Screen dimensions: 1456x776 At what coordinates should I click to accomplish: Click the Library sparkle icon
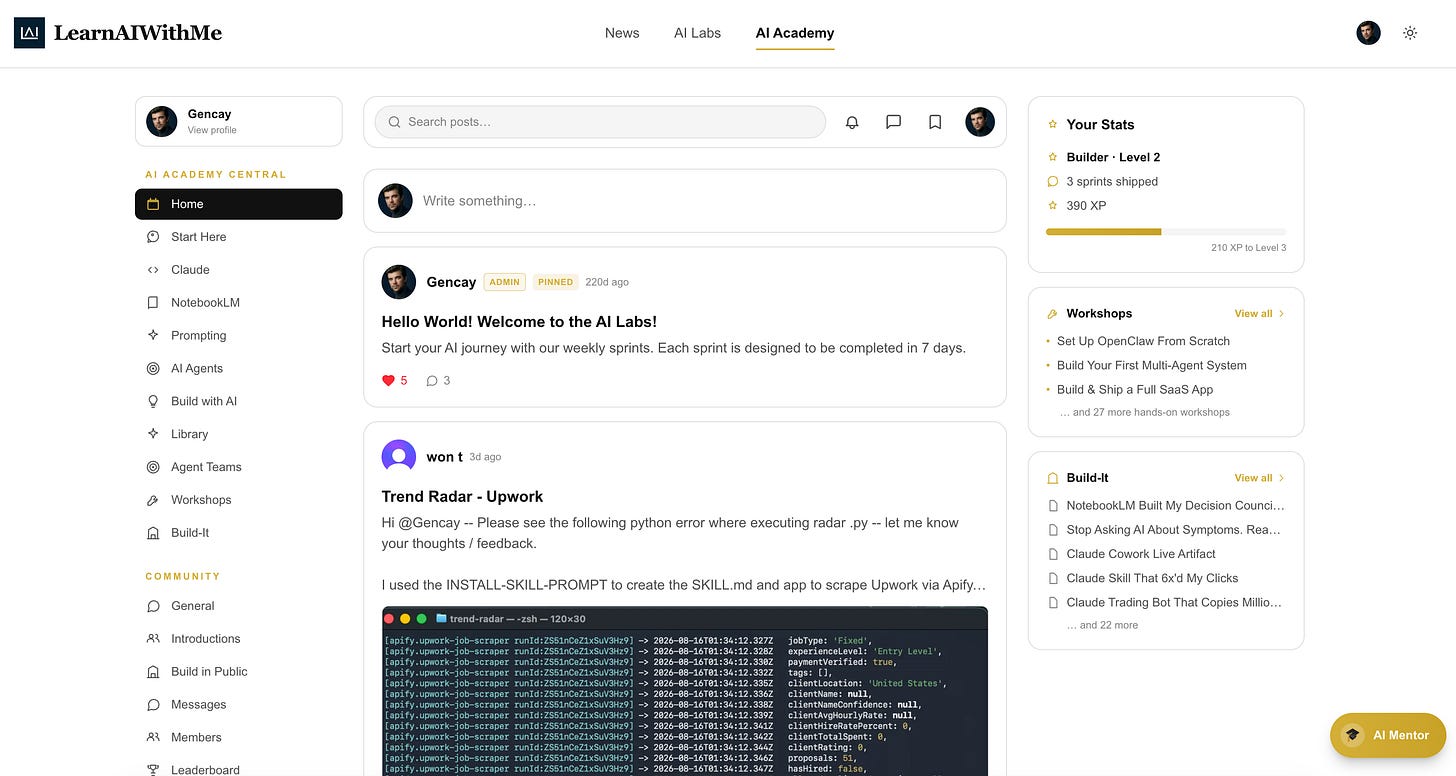(153, 434)
